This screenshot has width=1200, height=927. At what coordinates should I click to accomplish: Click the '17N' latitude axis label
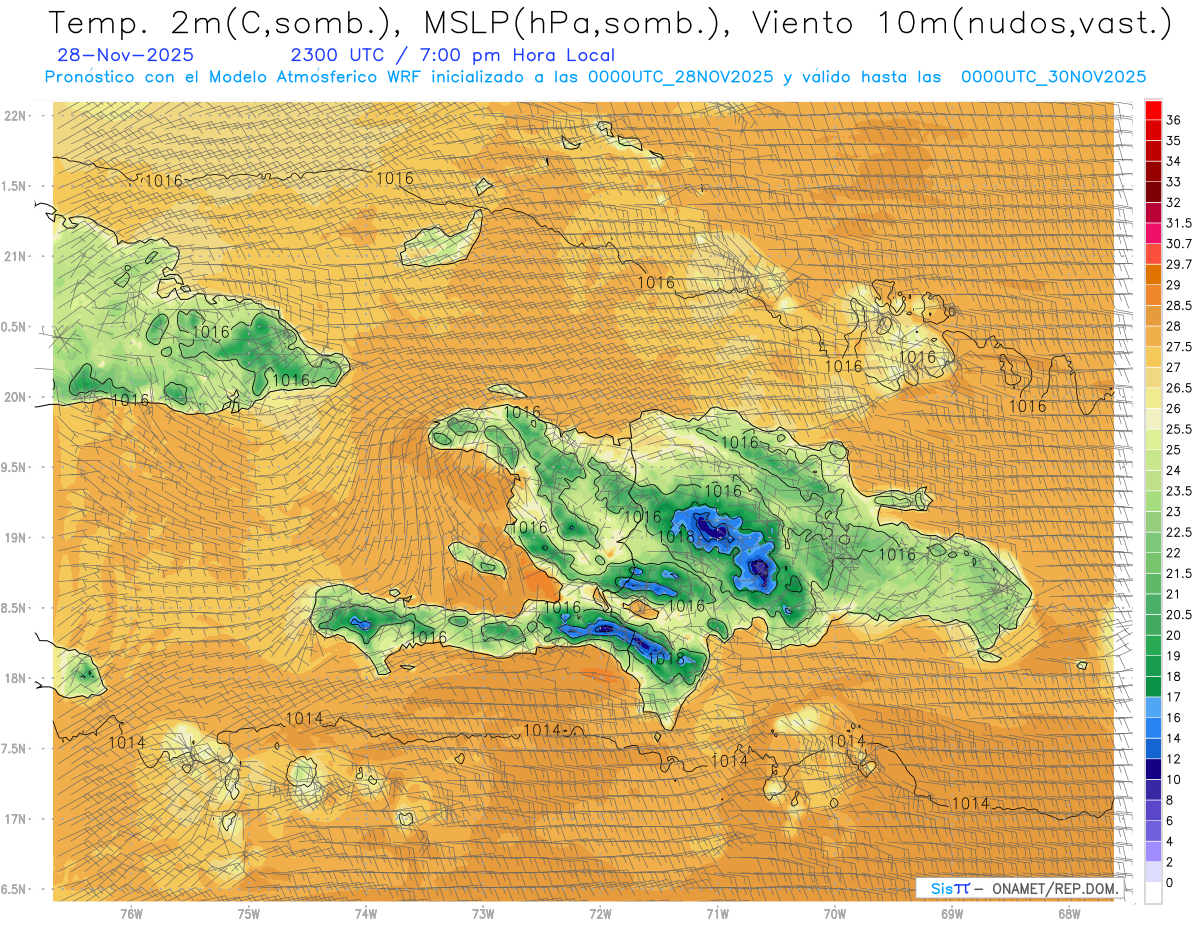(x=15, y=819)
